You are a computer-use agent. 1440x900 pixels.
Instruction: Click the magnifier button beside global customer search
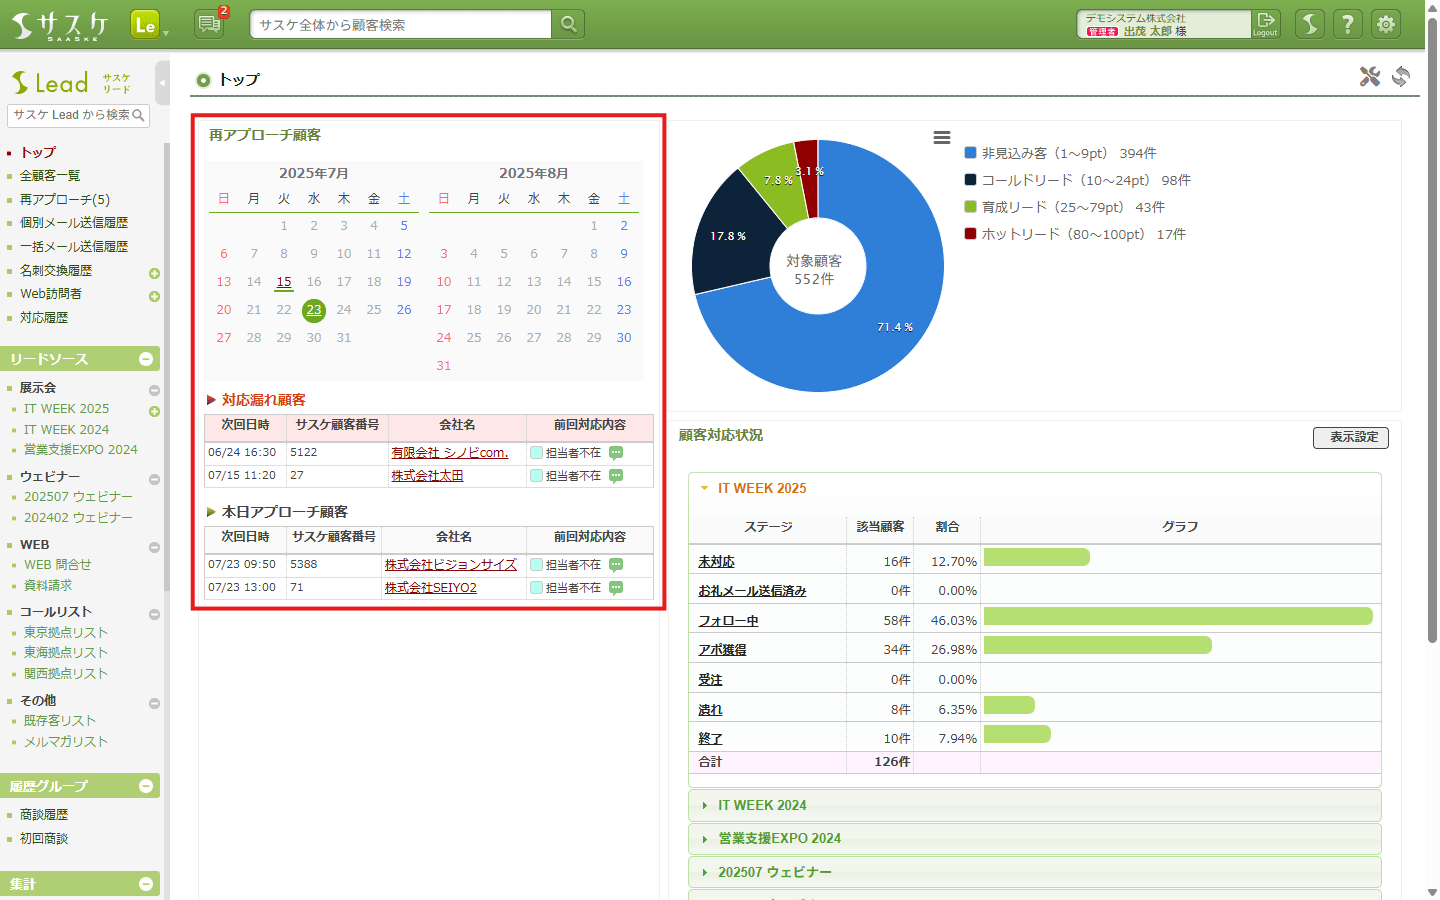(x=568, y=24)
